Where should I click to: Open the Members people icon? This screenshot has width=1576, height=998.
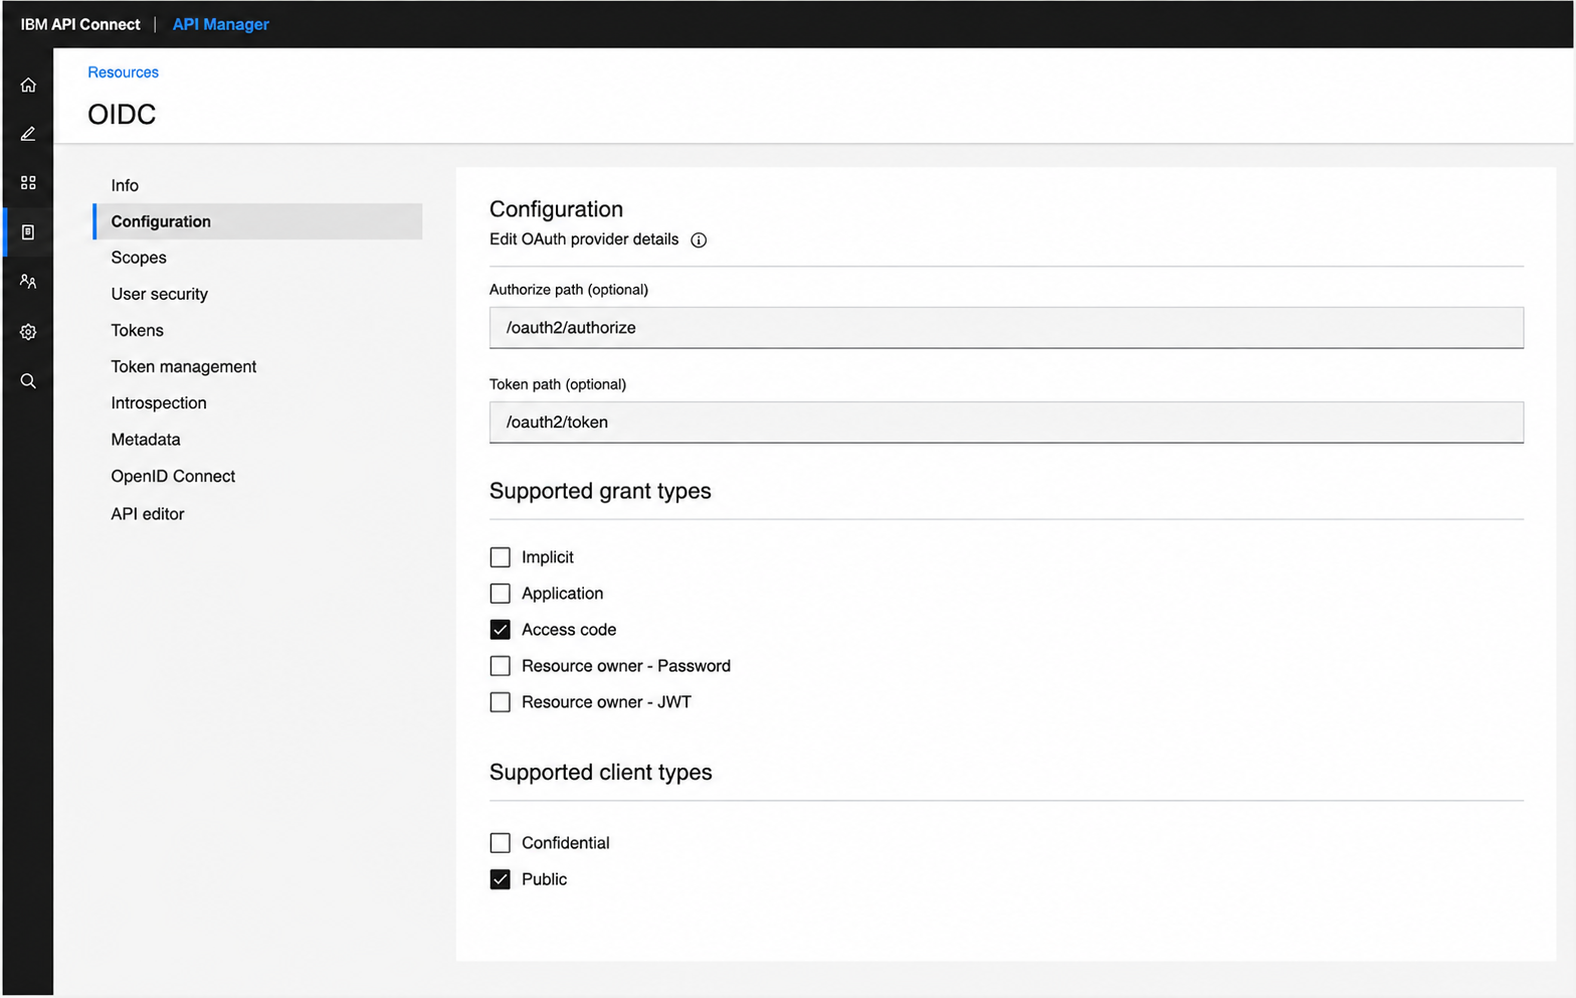(x=28, y=282)
